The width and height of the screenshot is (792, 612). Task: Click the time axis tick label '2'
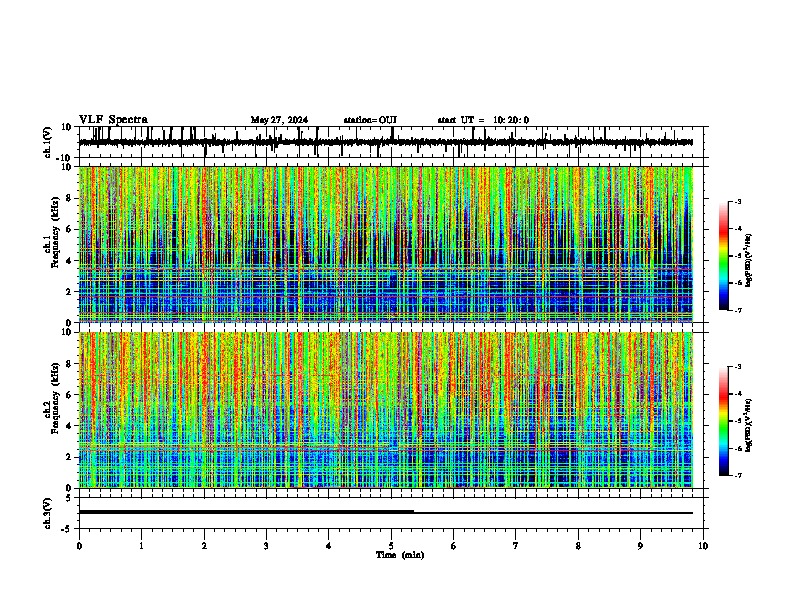(204, 546)
